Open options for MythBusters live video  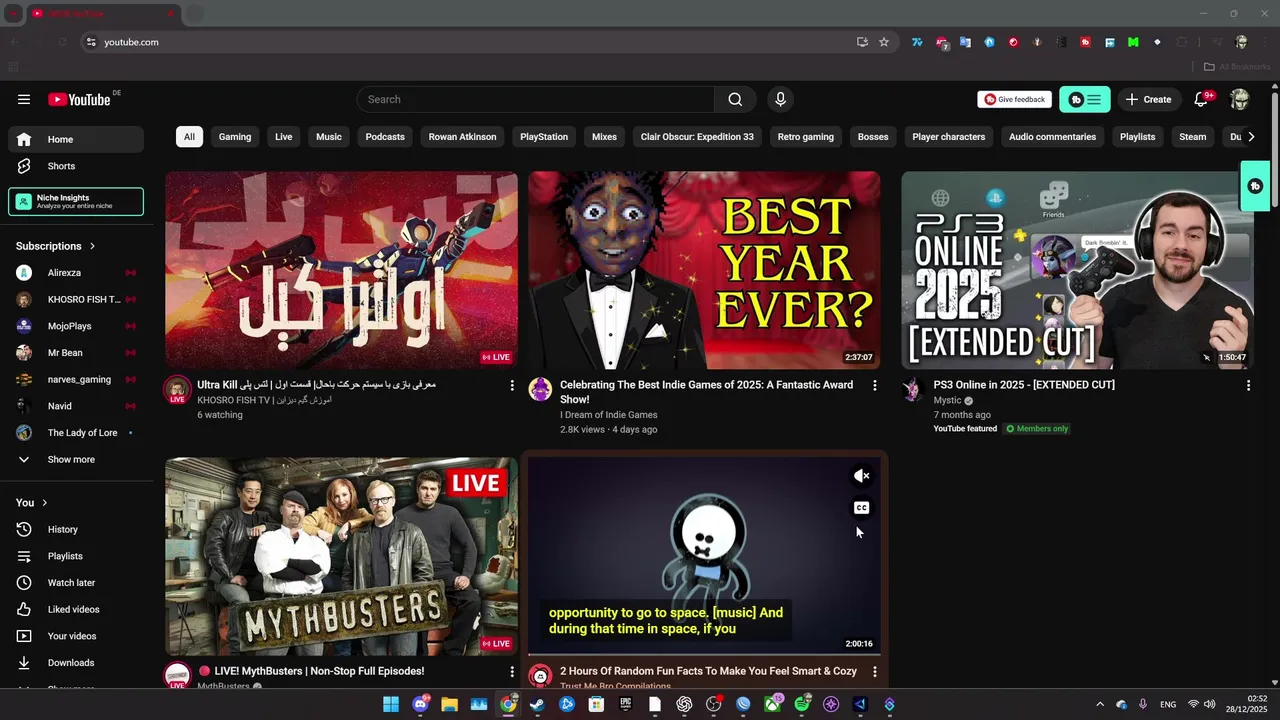coord(512,672)
